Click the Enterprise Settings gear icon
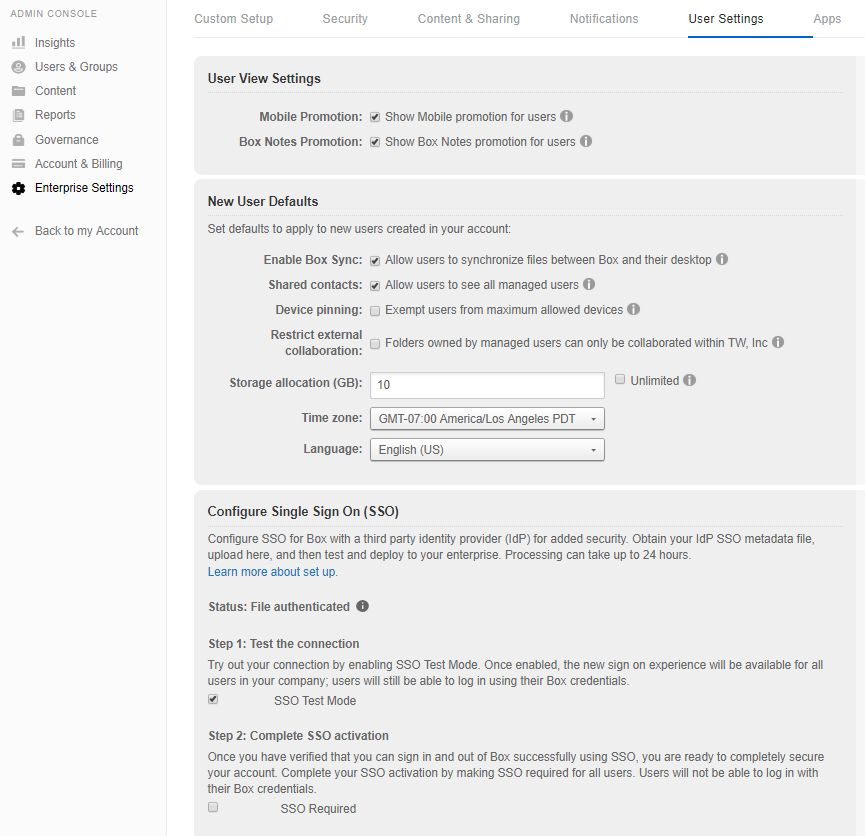 pyautogui.click(x=18, y=188)
